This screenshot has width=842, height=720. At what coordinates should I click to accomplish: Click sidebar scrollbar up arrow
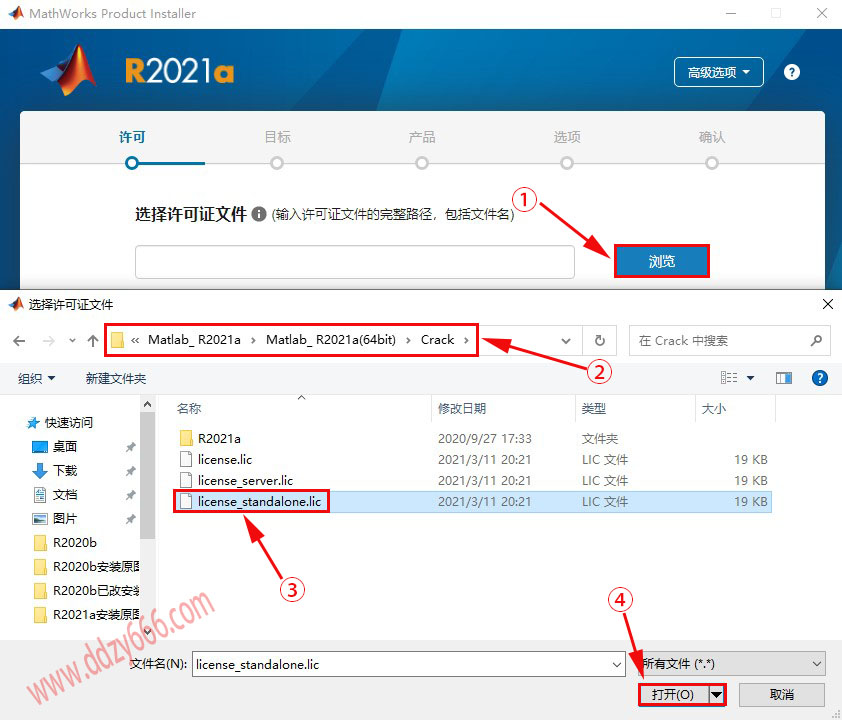148,404
